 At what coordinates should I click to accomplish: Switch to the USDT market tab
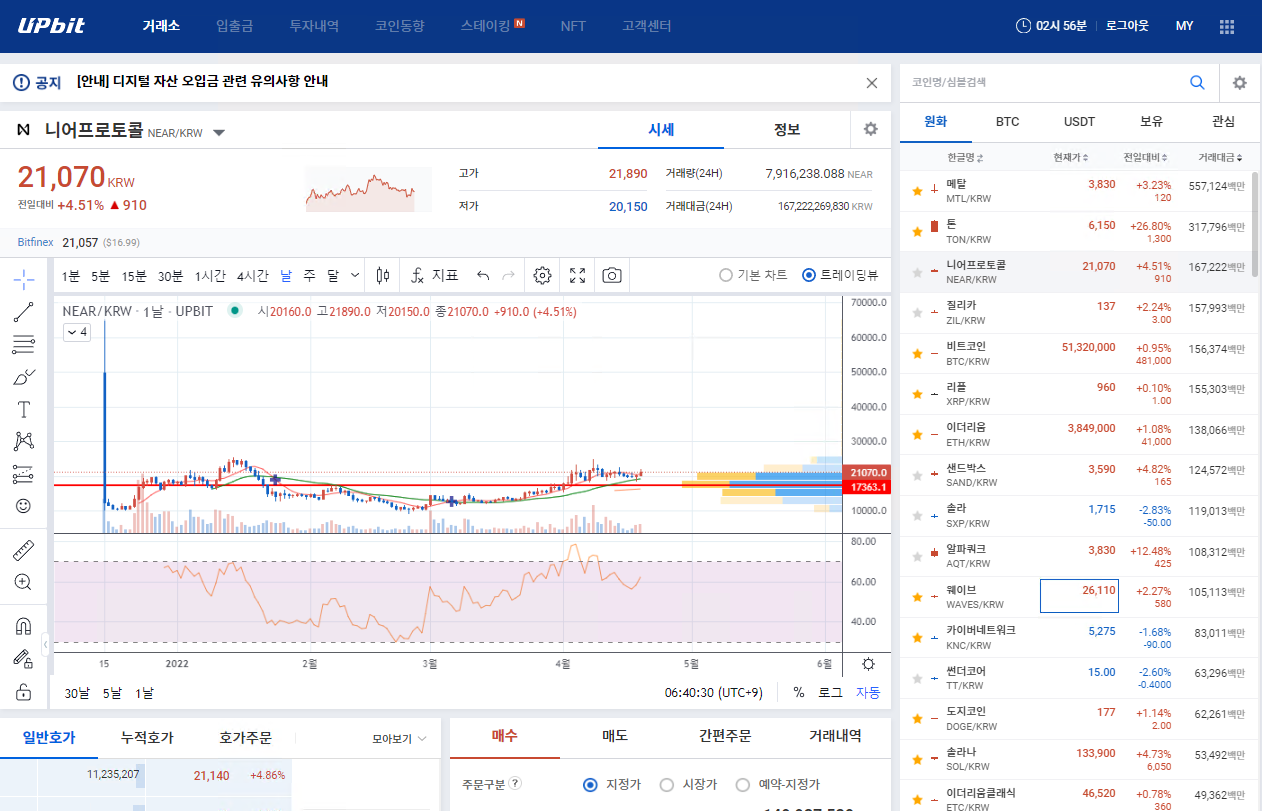point(1079,122)
